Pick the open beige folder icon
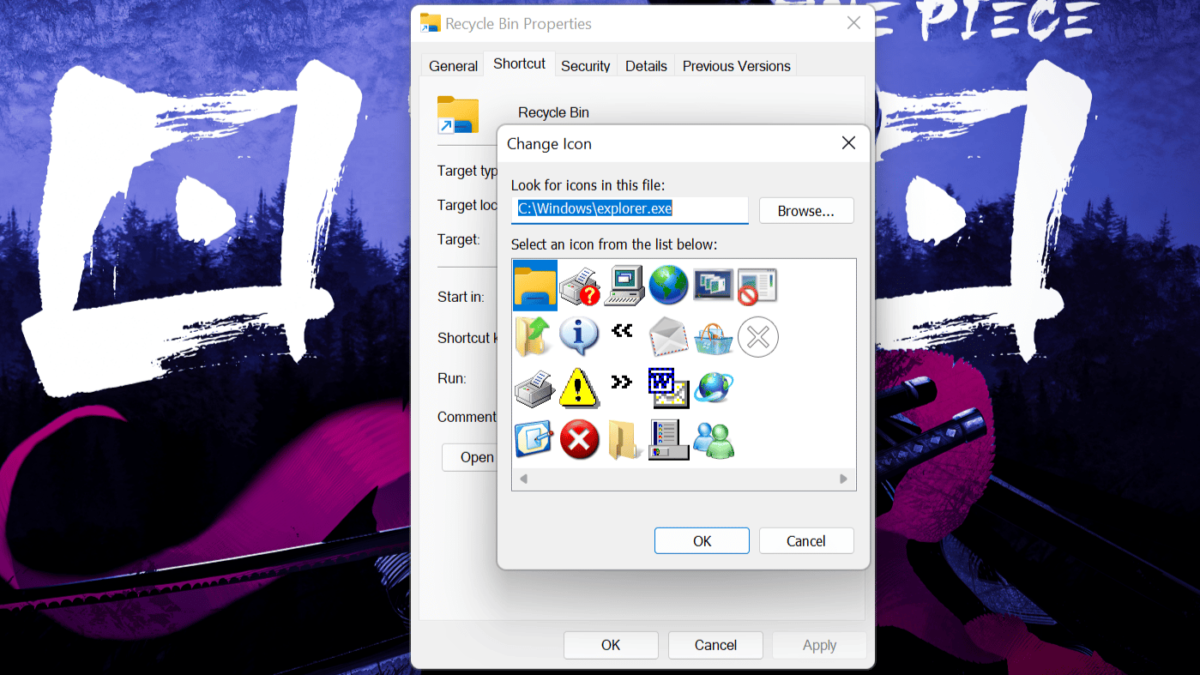The image size is (1200, 675). click(624, 439)
